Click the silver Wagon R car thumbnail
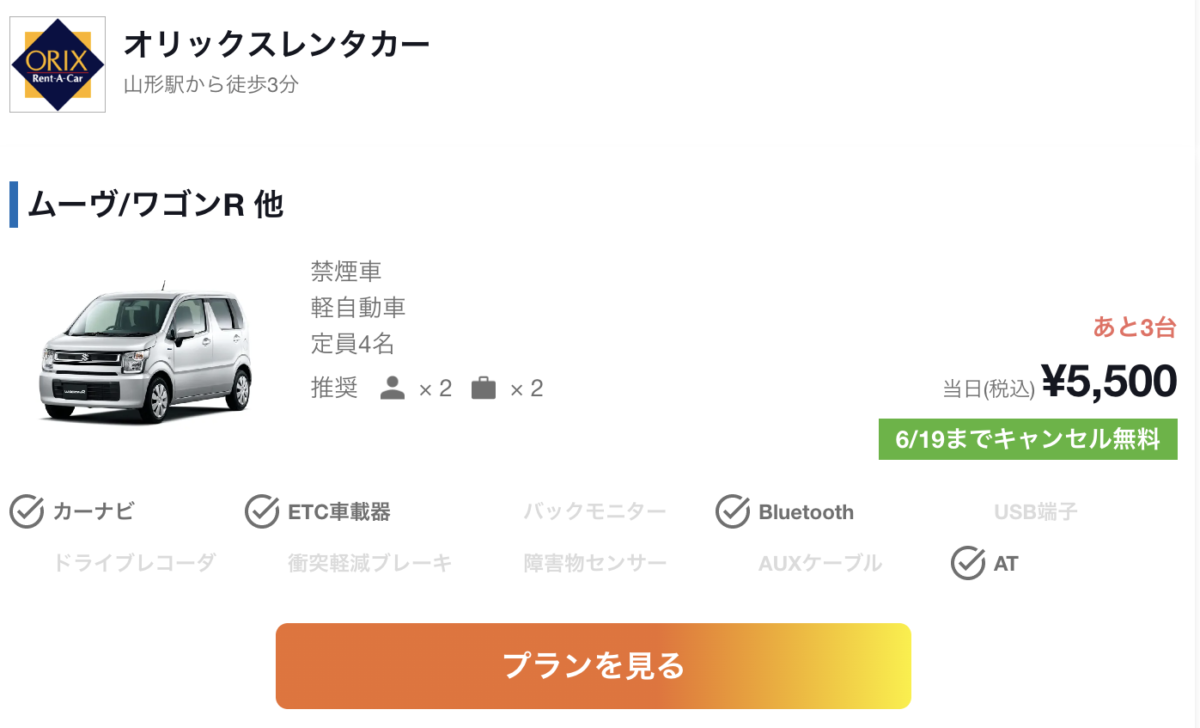Viewport: 1200px width, 728px height. 145,355
